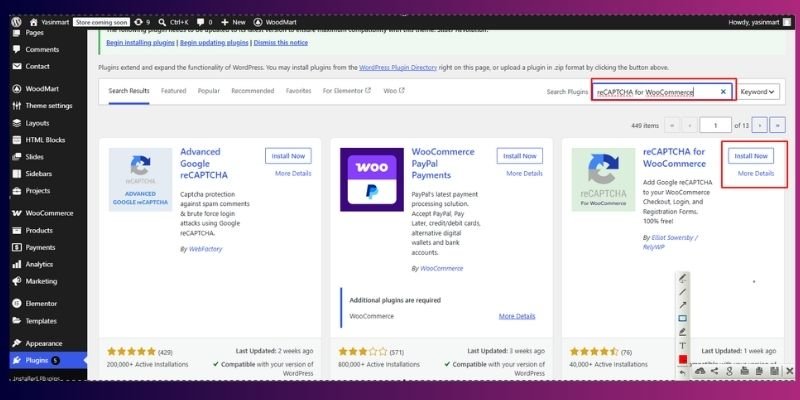Open the For Elementor tab
800x400 pixels.
point(346,91)
